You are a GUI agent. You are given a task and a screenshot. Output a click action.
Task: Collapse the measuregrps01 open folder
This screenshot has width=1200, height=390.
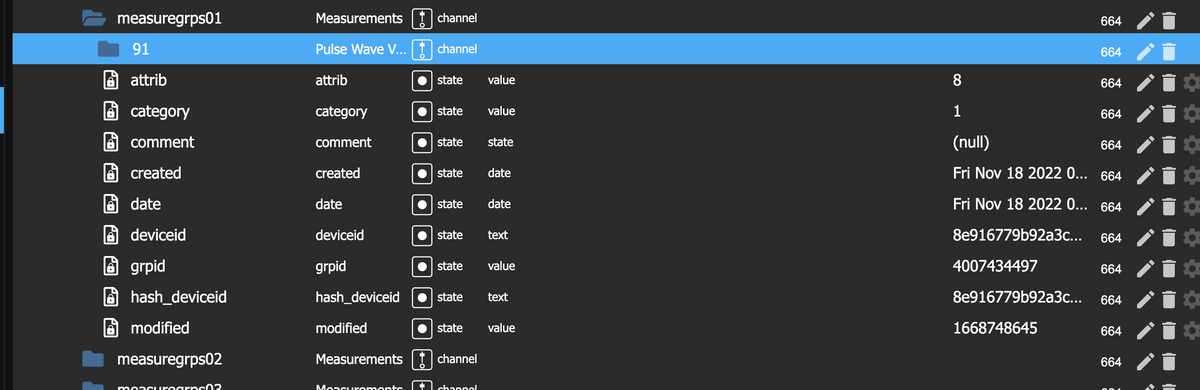(x=93, y=18)
